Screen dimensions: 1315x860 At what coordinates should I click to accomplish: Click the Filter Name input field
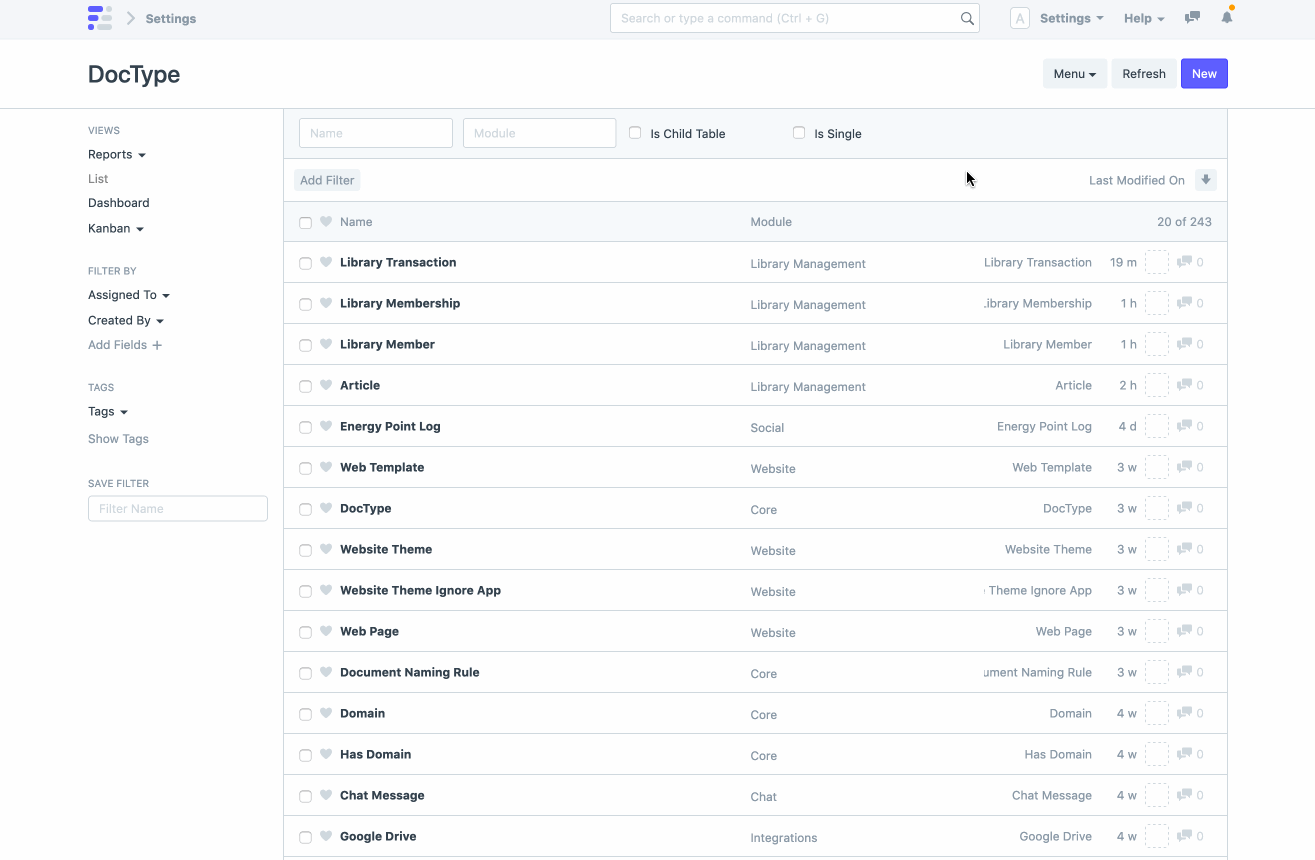click(x=177, y=508)
